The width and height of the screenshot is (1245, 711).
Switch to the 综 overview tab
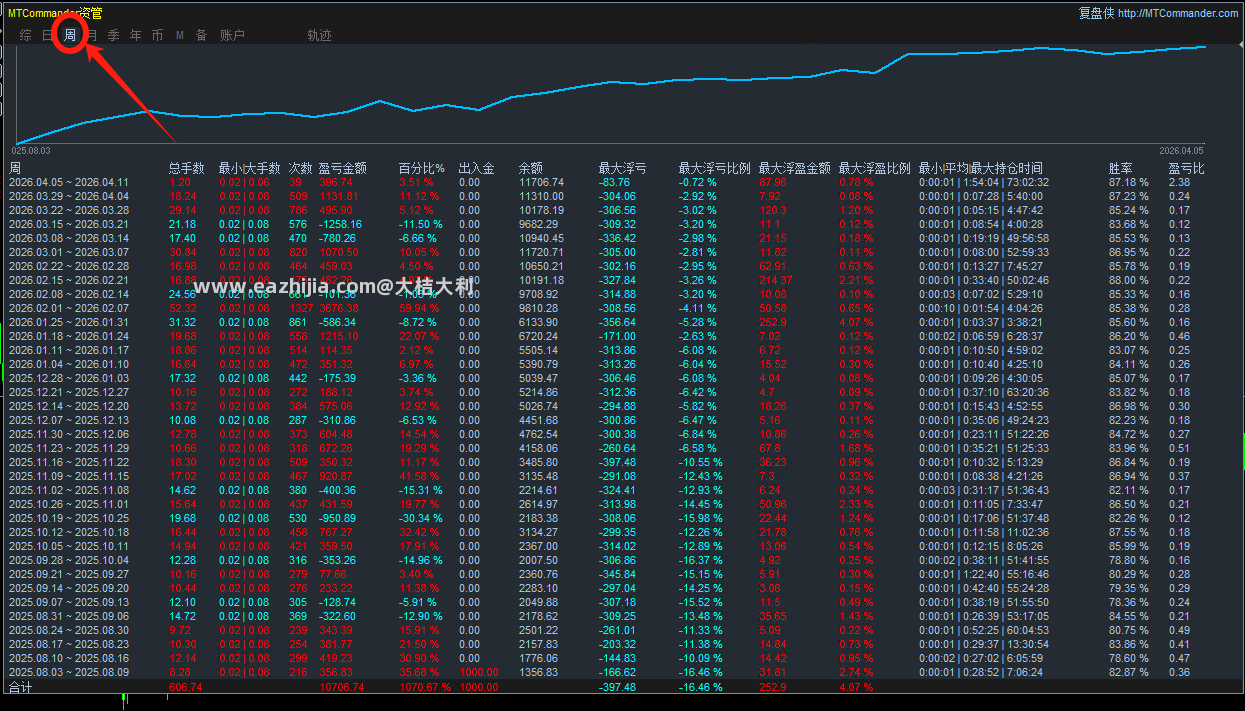pyautogui.click(x=26, y=35)
